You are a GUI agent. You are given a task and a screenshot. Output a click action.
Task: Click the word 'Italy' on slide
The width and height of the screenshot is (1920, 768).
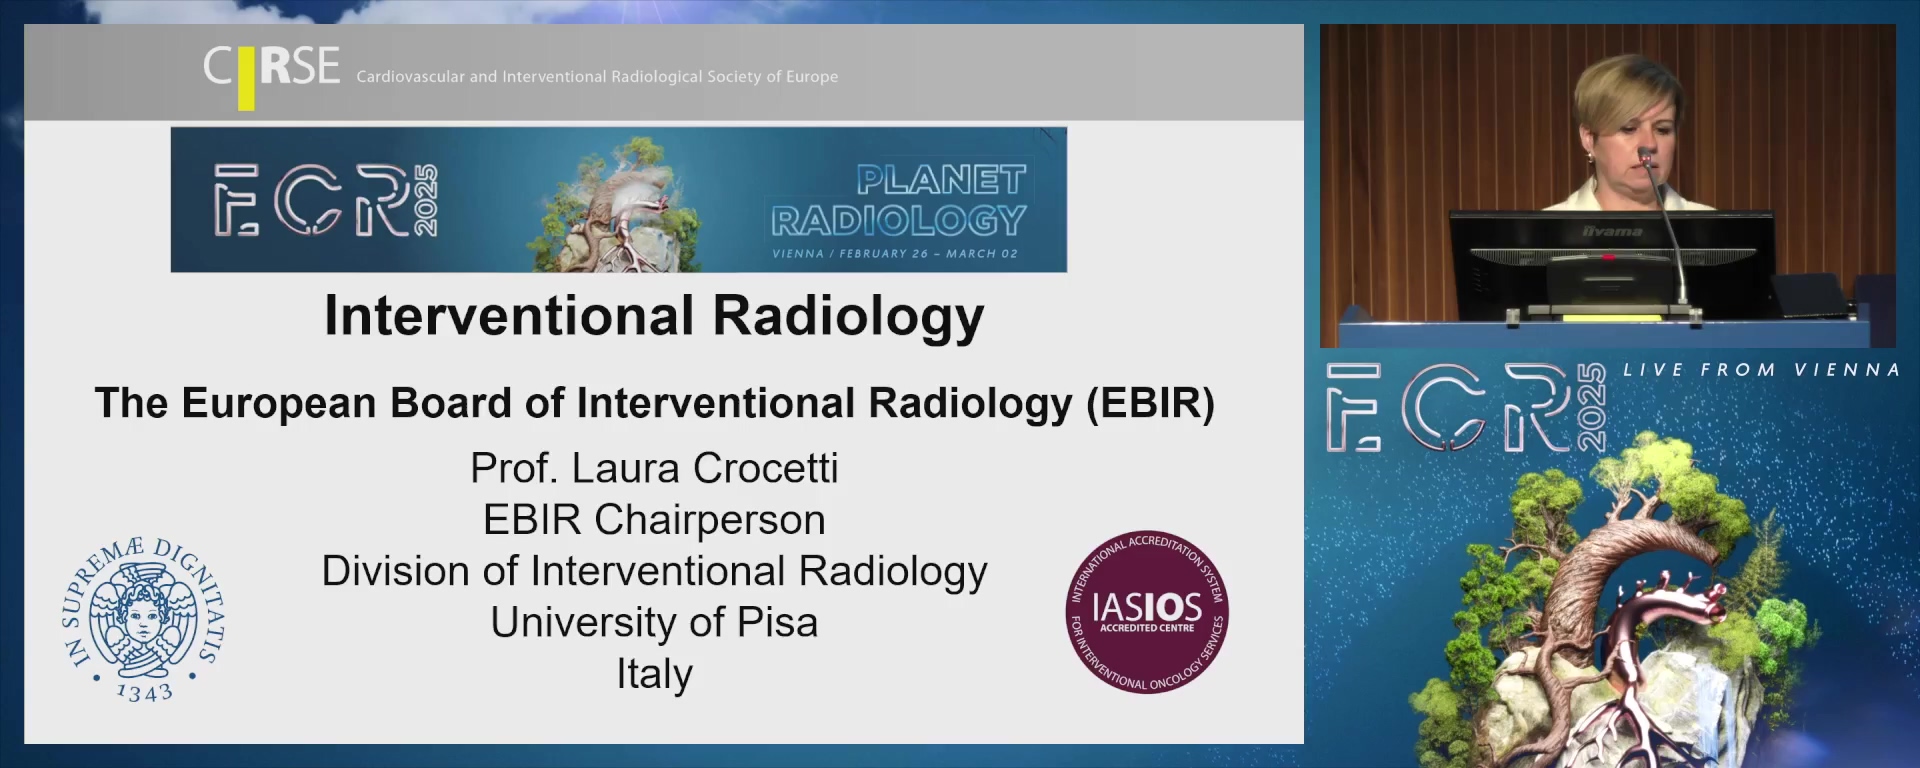pos(654,674)
